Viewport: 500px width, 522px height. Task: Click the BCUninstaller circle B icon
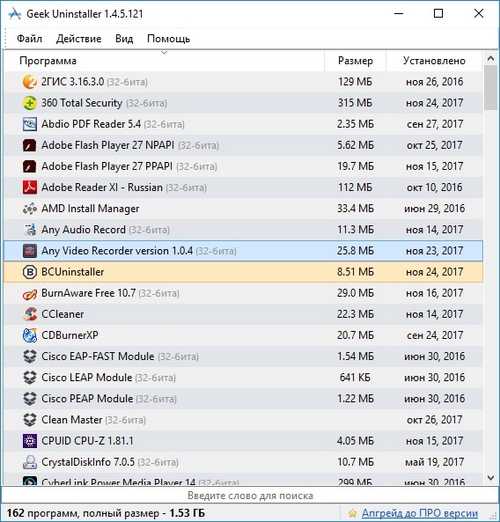pyautogui.click(x=29, y=272)
